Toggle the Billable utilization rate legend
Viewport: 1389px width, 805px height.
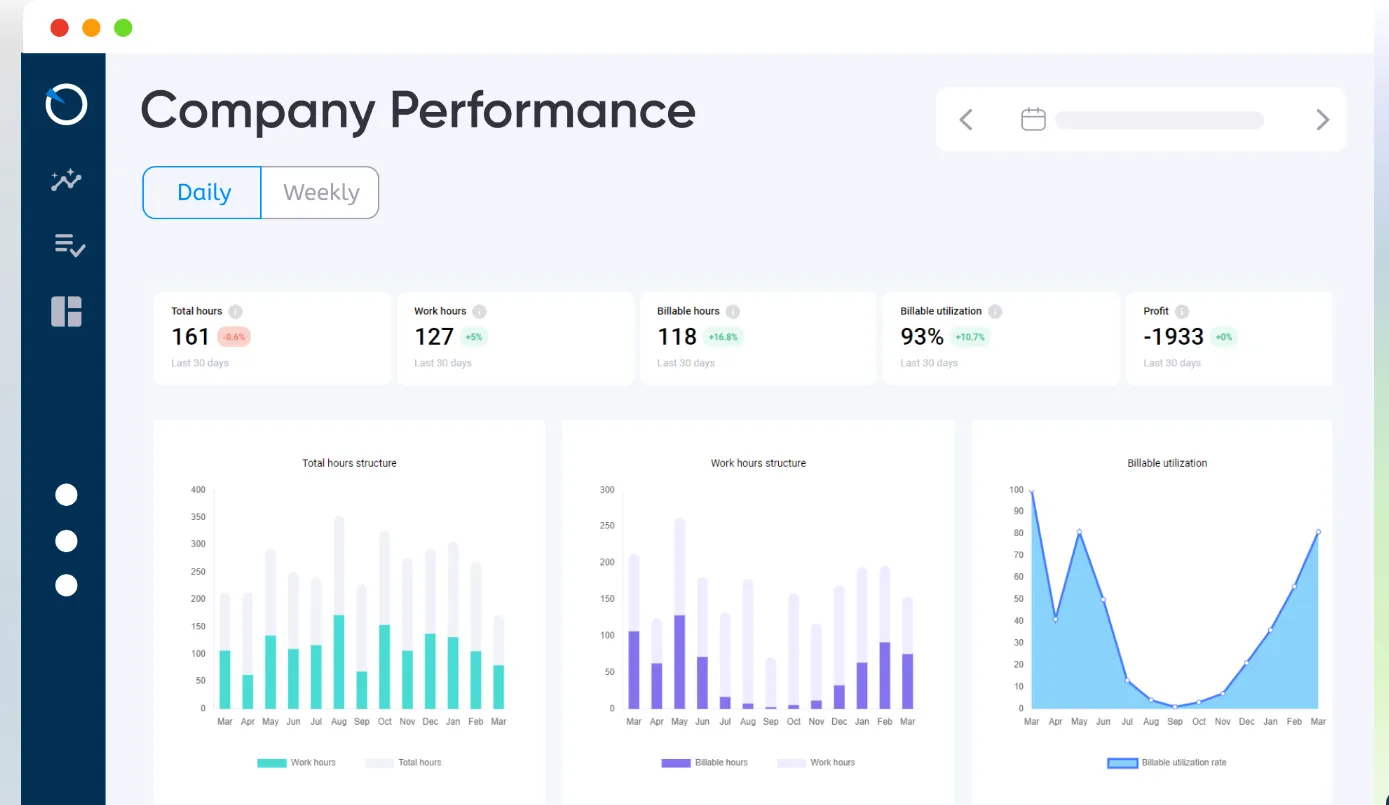pyautogui.click(x=1166, y=762)
